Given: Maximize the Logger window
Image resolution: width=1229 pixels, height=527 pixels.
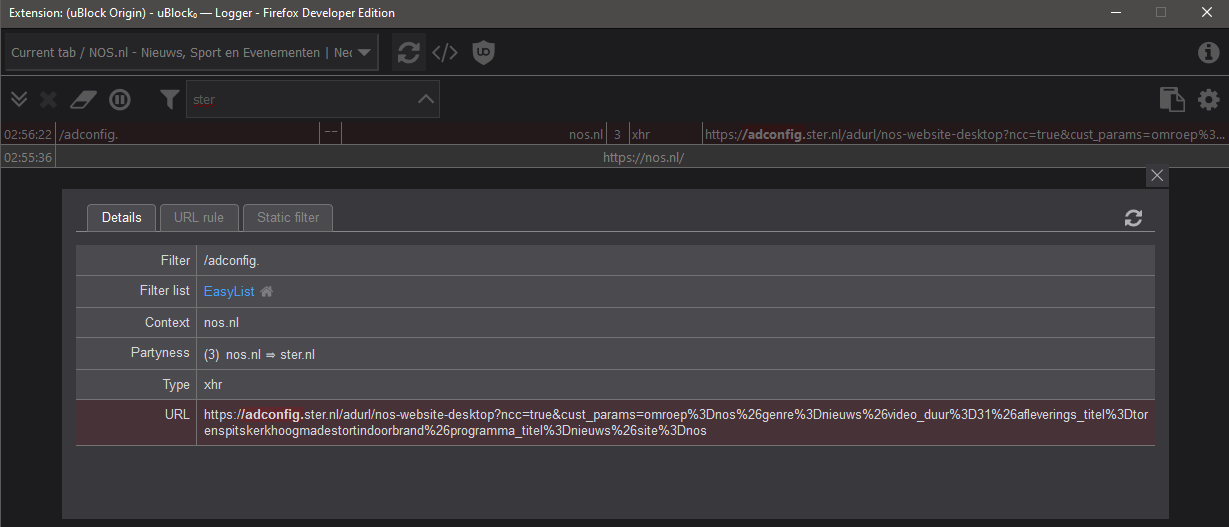Looking at the screenshot, I should (x=1161, y=13).
